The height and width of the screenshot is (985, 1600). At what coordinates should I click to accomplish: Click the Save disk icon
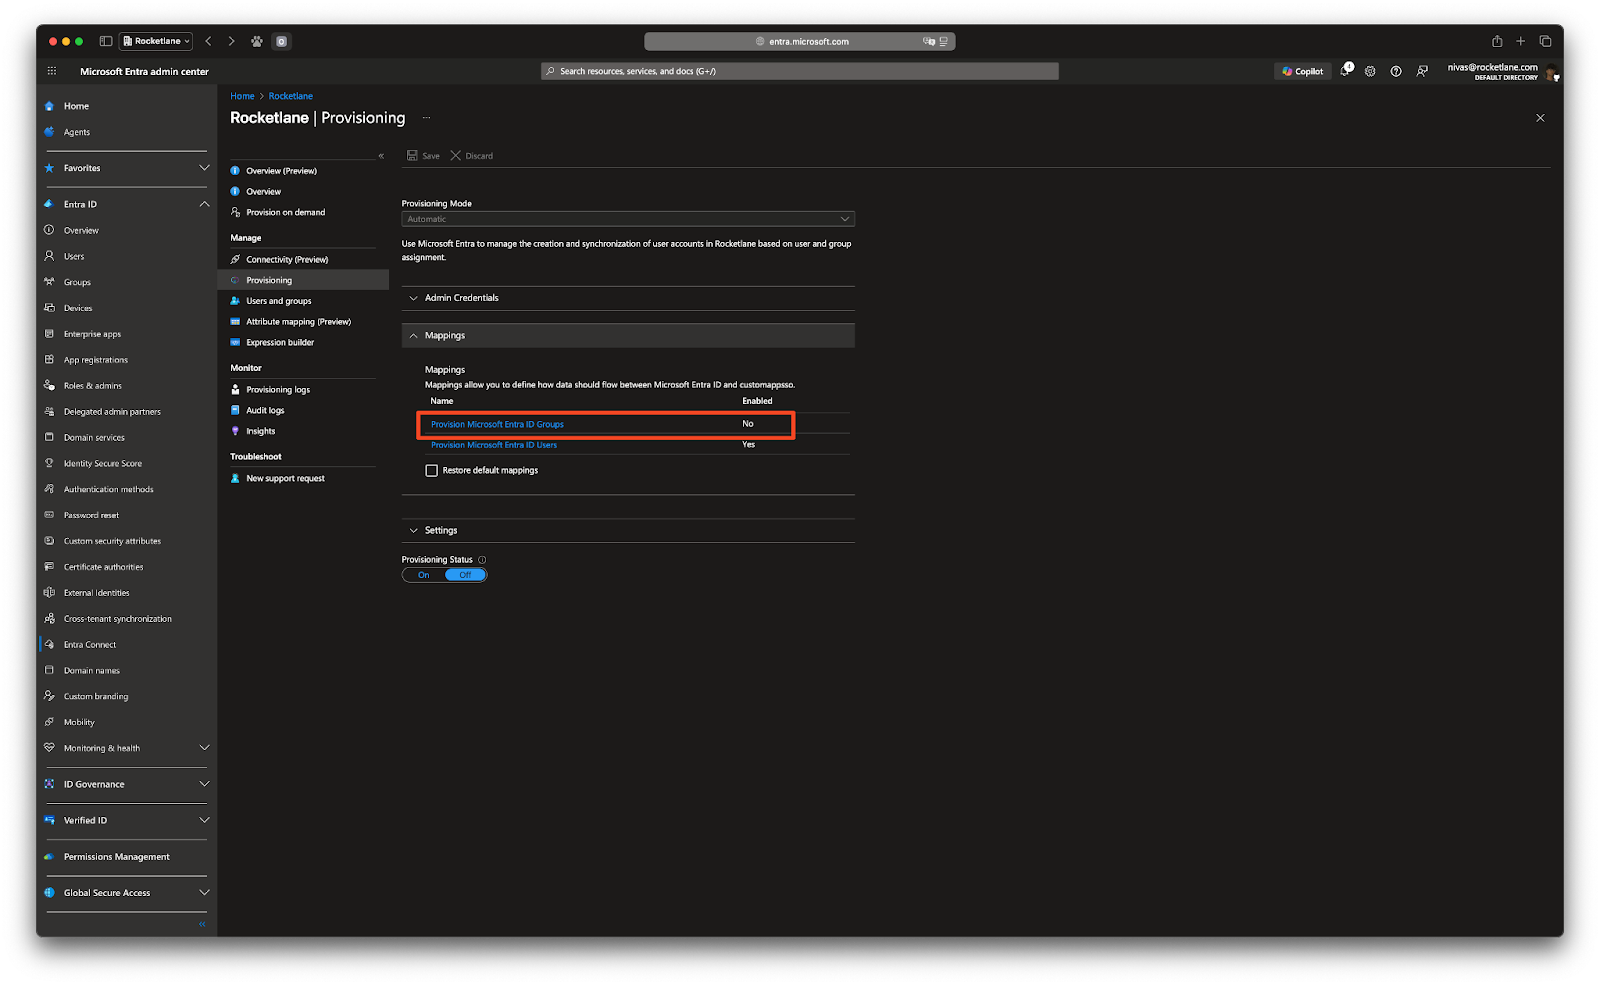pos(412,156)
